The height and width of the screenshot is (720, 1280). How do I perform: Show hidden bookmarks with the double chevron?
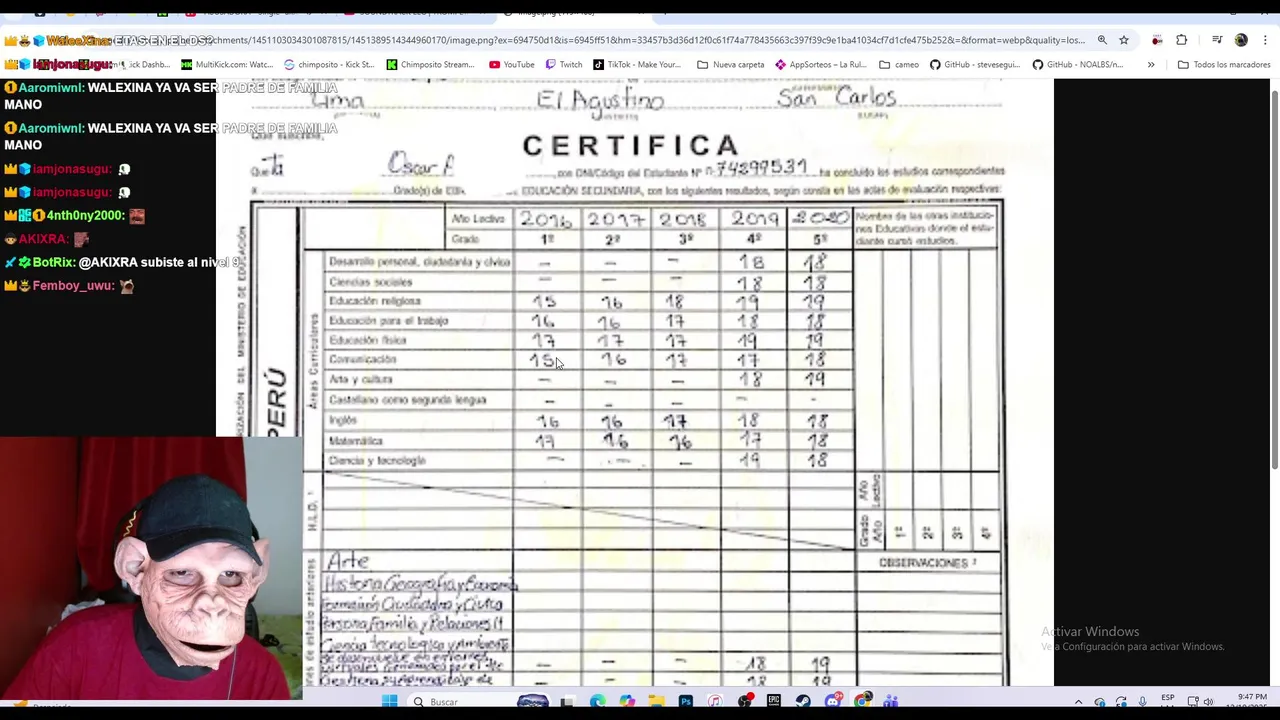pyautogui.click(x=1151, y=64)
